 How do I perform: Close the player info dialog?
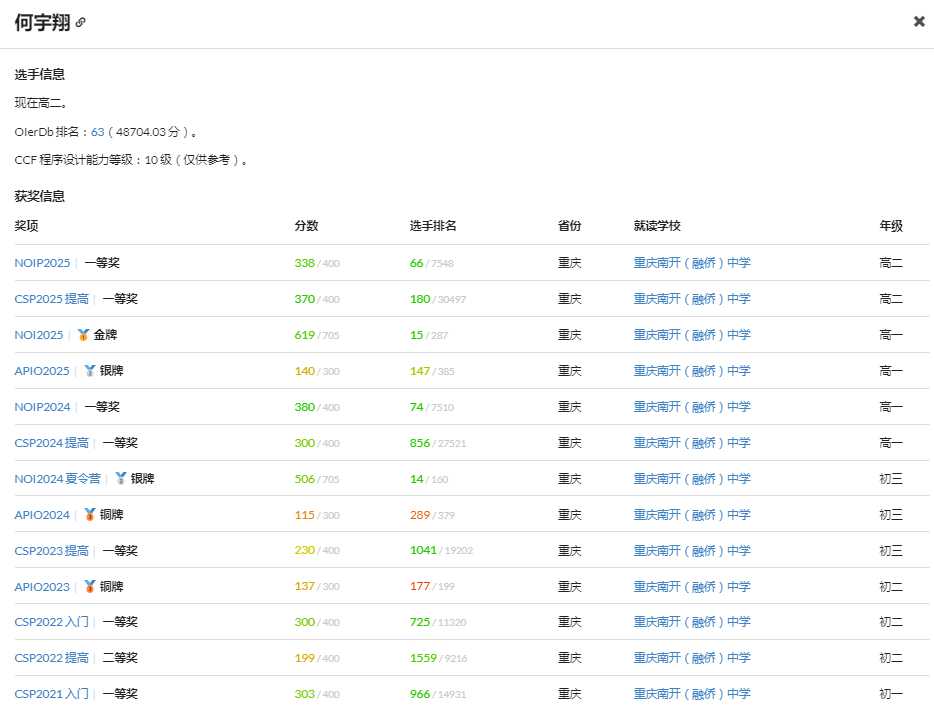(919, 21)
